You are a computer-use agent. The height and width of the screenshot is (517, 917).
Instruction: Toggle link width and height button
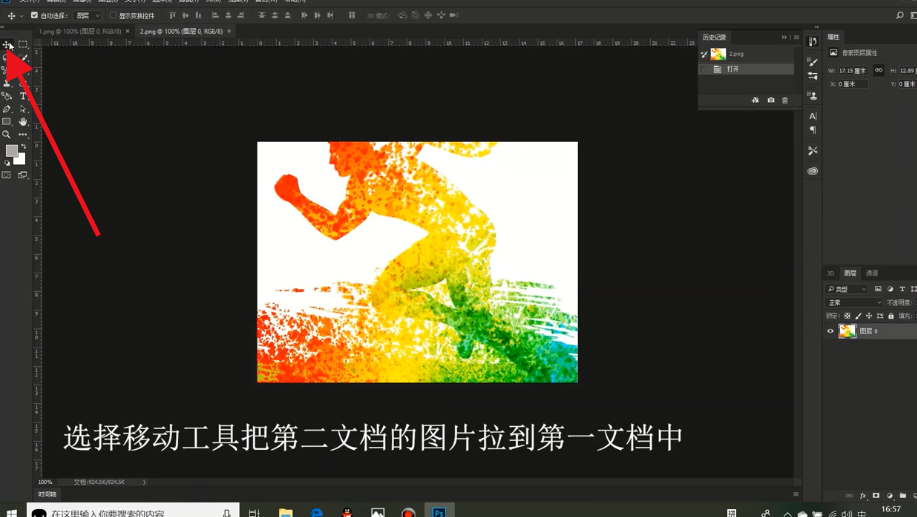878,70
